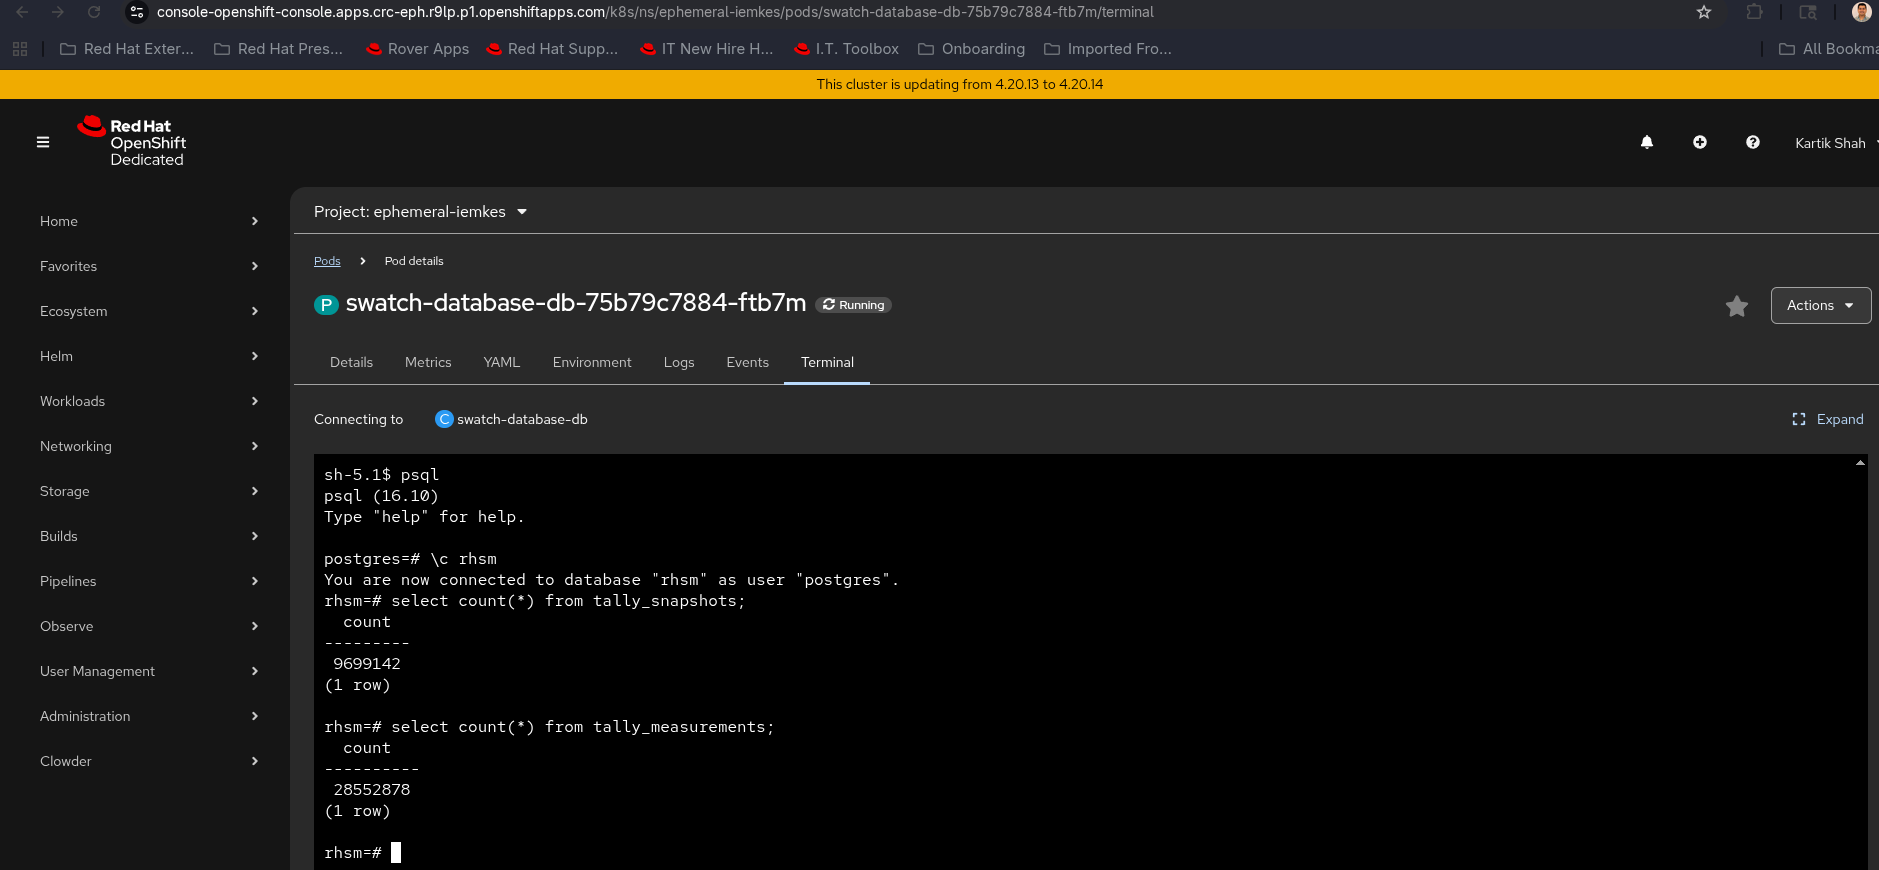This screenshot has width=1879, height=870.
Task: Click the Running status badge
Action: coord(853,305)
